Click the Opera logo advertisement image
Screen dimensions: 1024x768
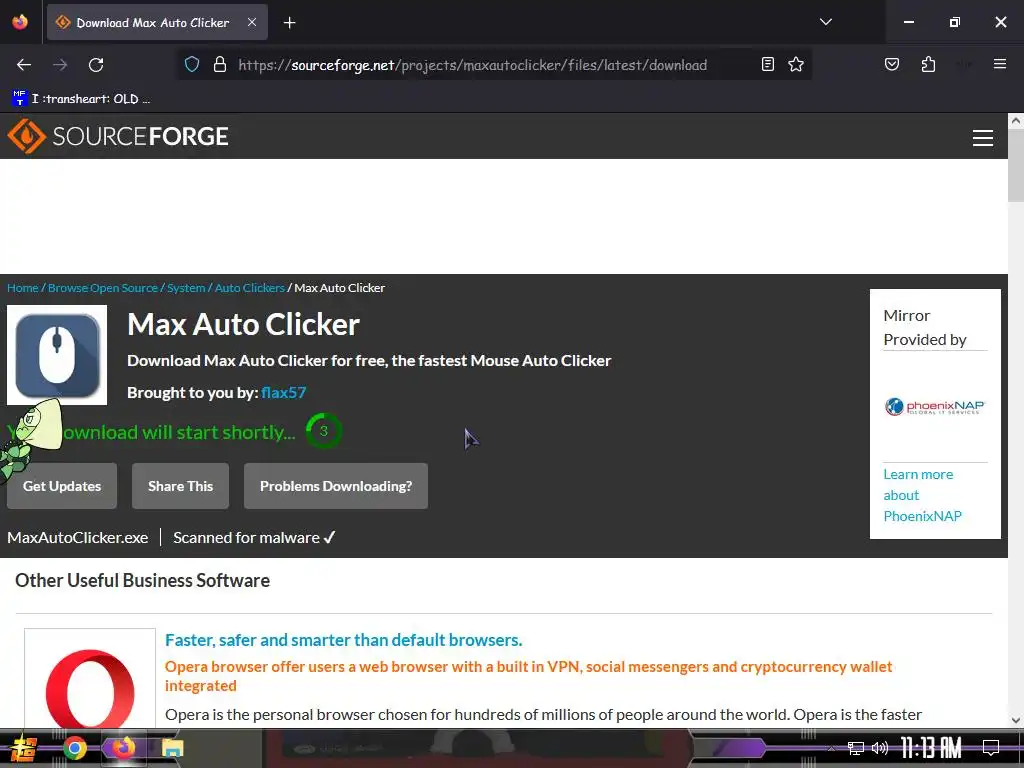pos(90,679)
